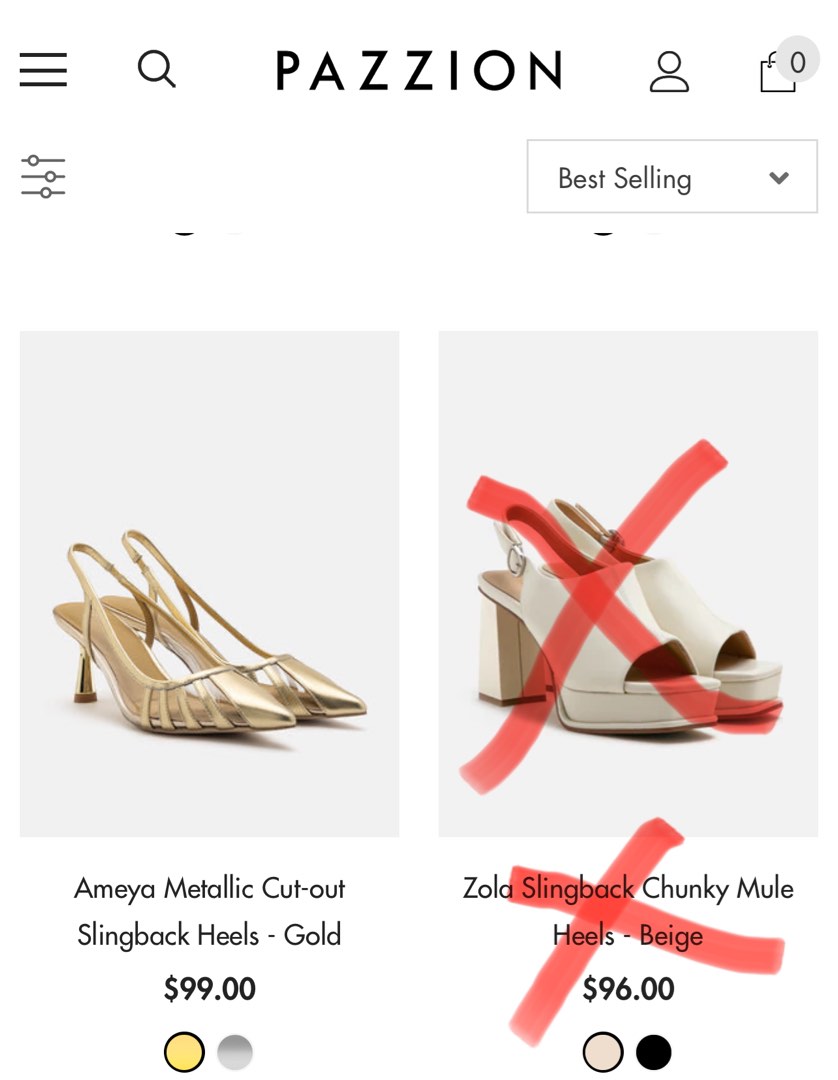Viewport: 838px width, 1080px height.
Task: Click the PAZZION logo
Action: click(419, 70)
